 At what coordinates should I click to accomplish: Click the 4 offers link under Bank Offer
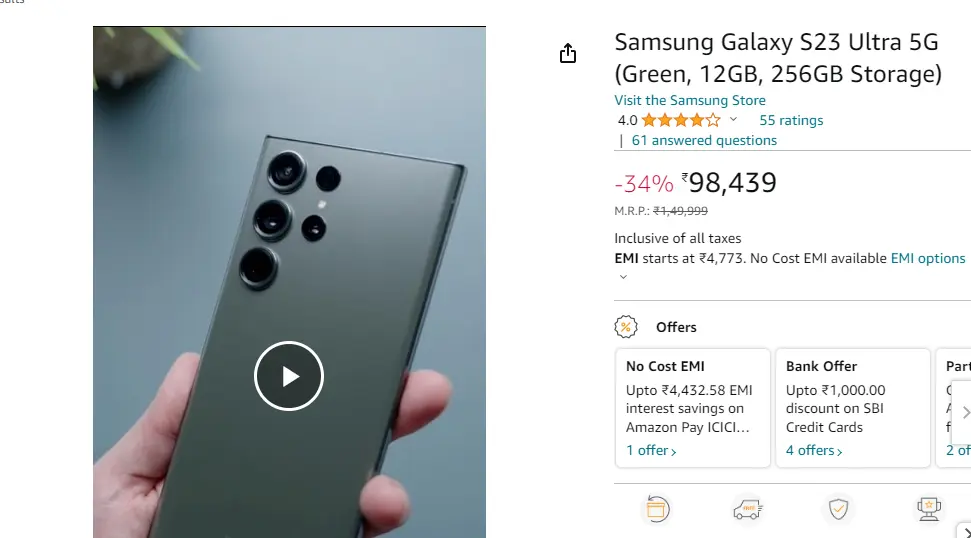(814, 451)
